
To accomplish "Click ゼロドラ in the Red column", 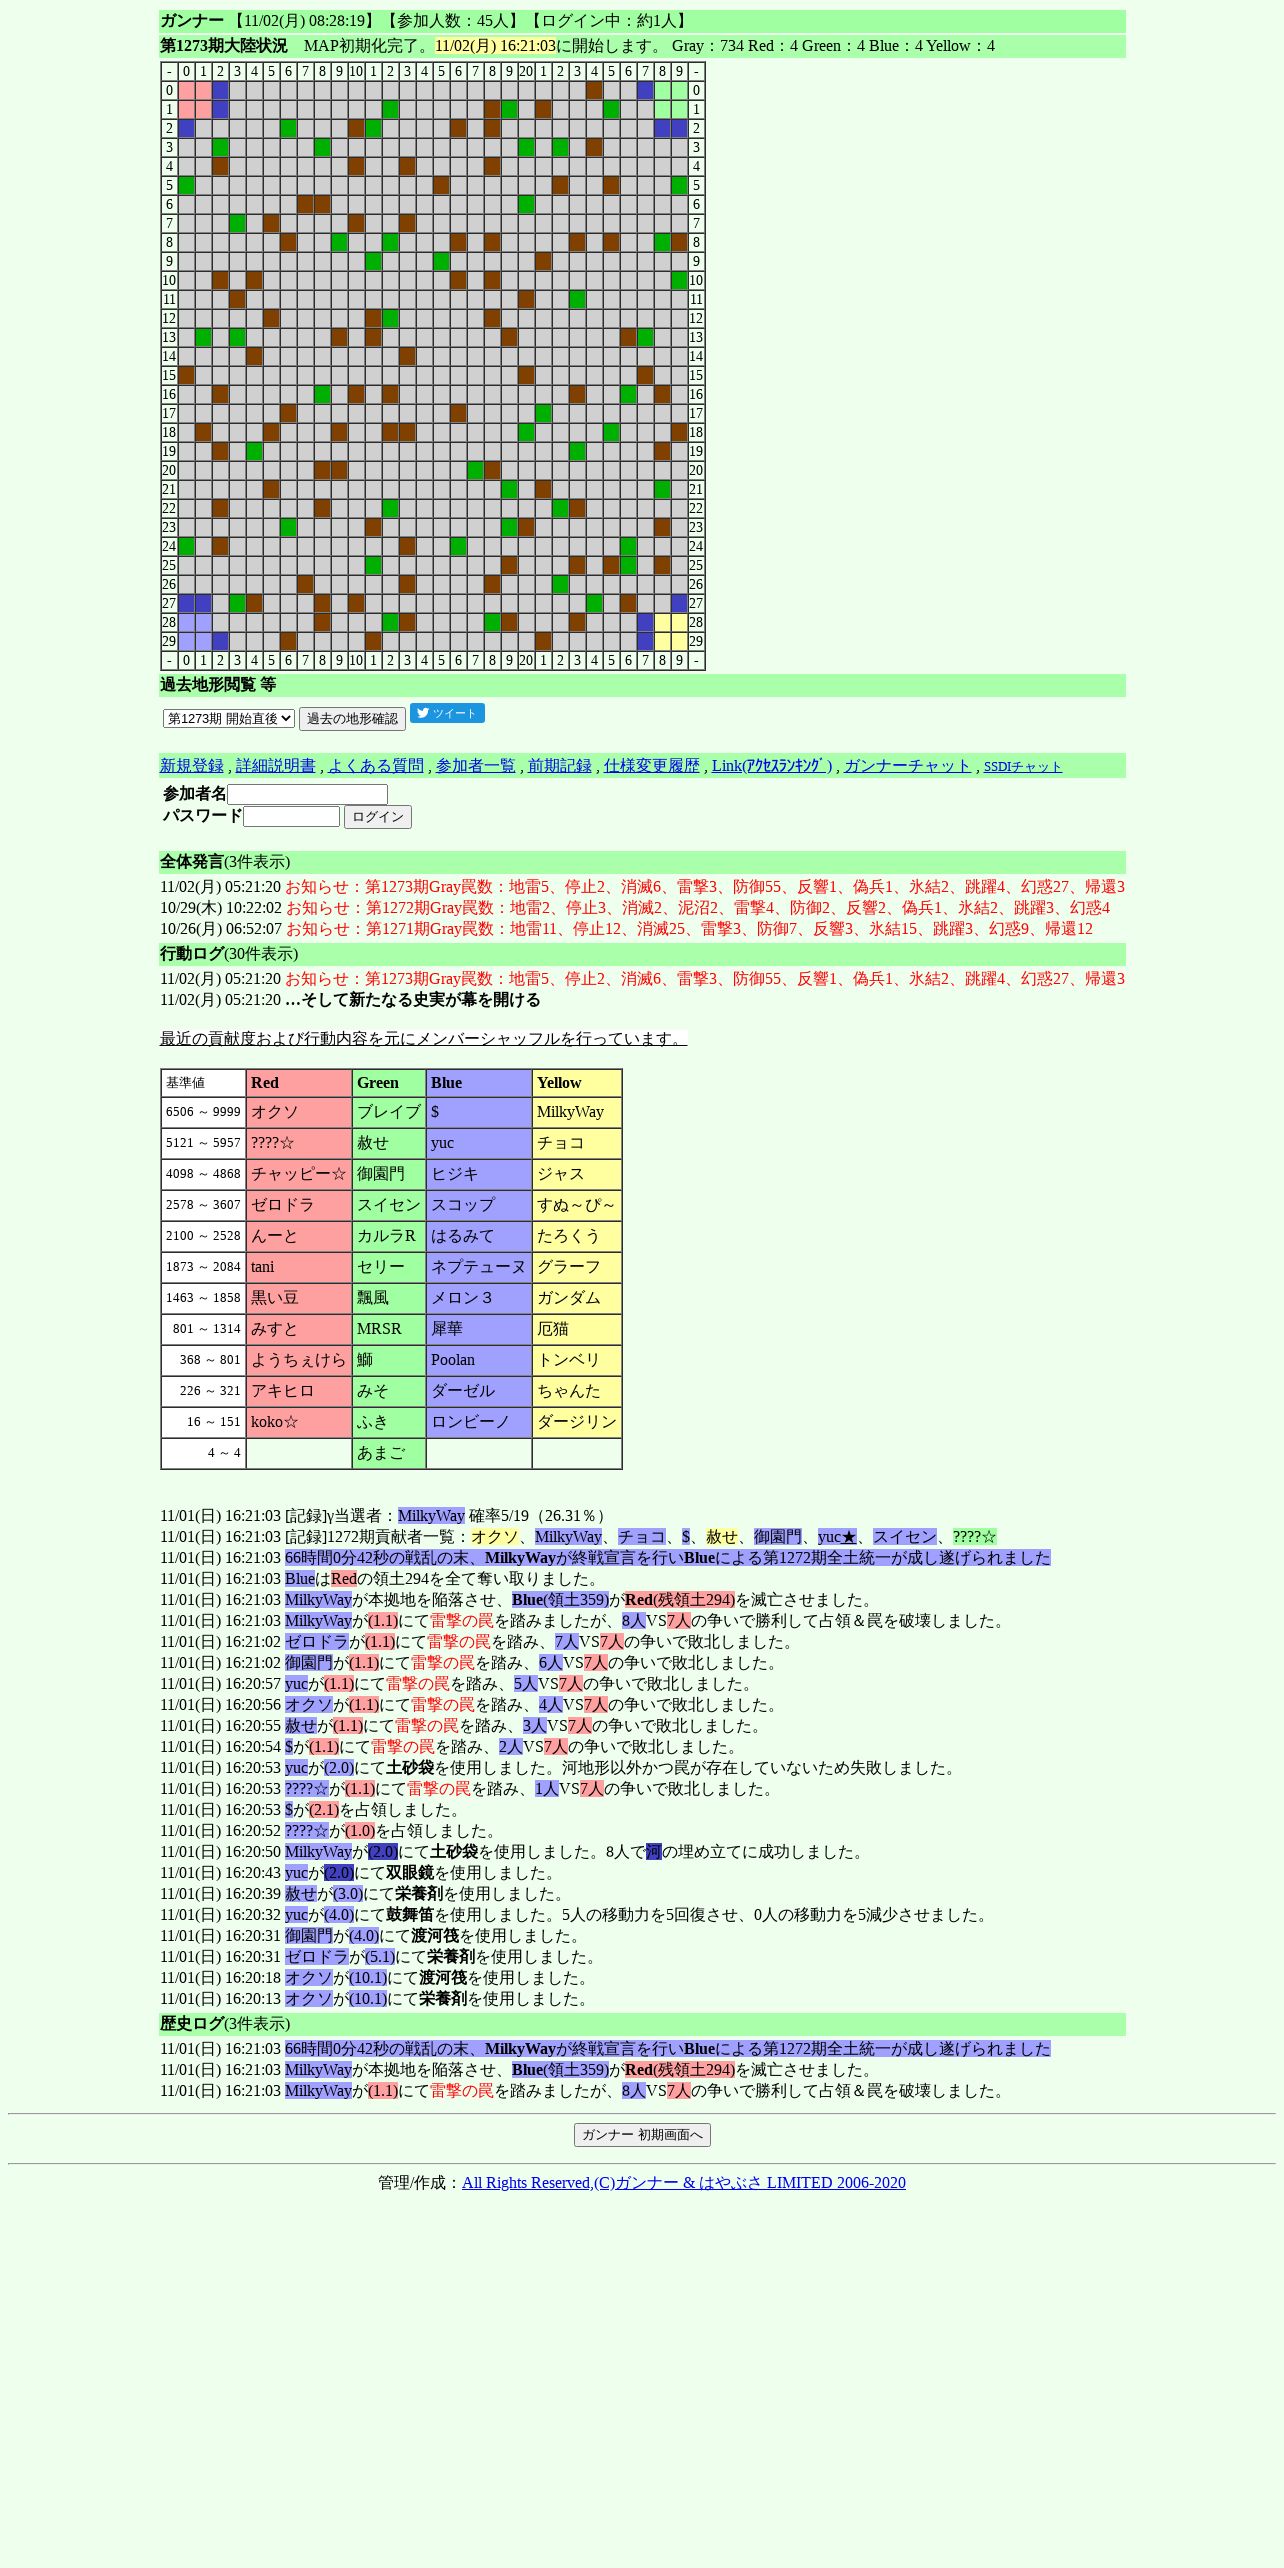I will [x=299, y=1206].
